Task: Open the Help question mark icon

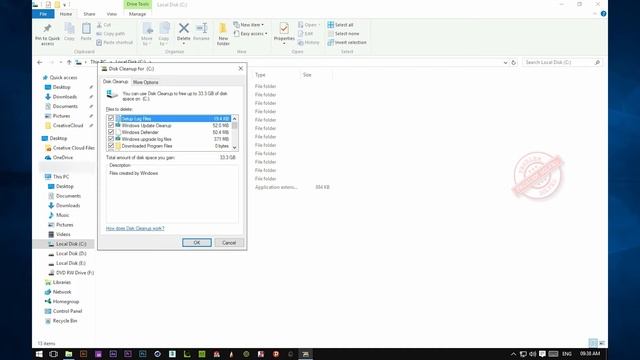Action: 603,14
